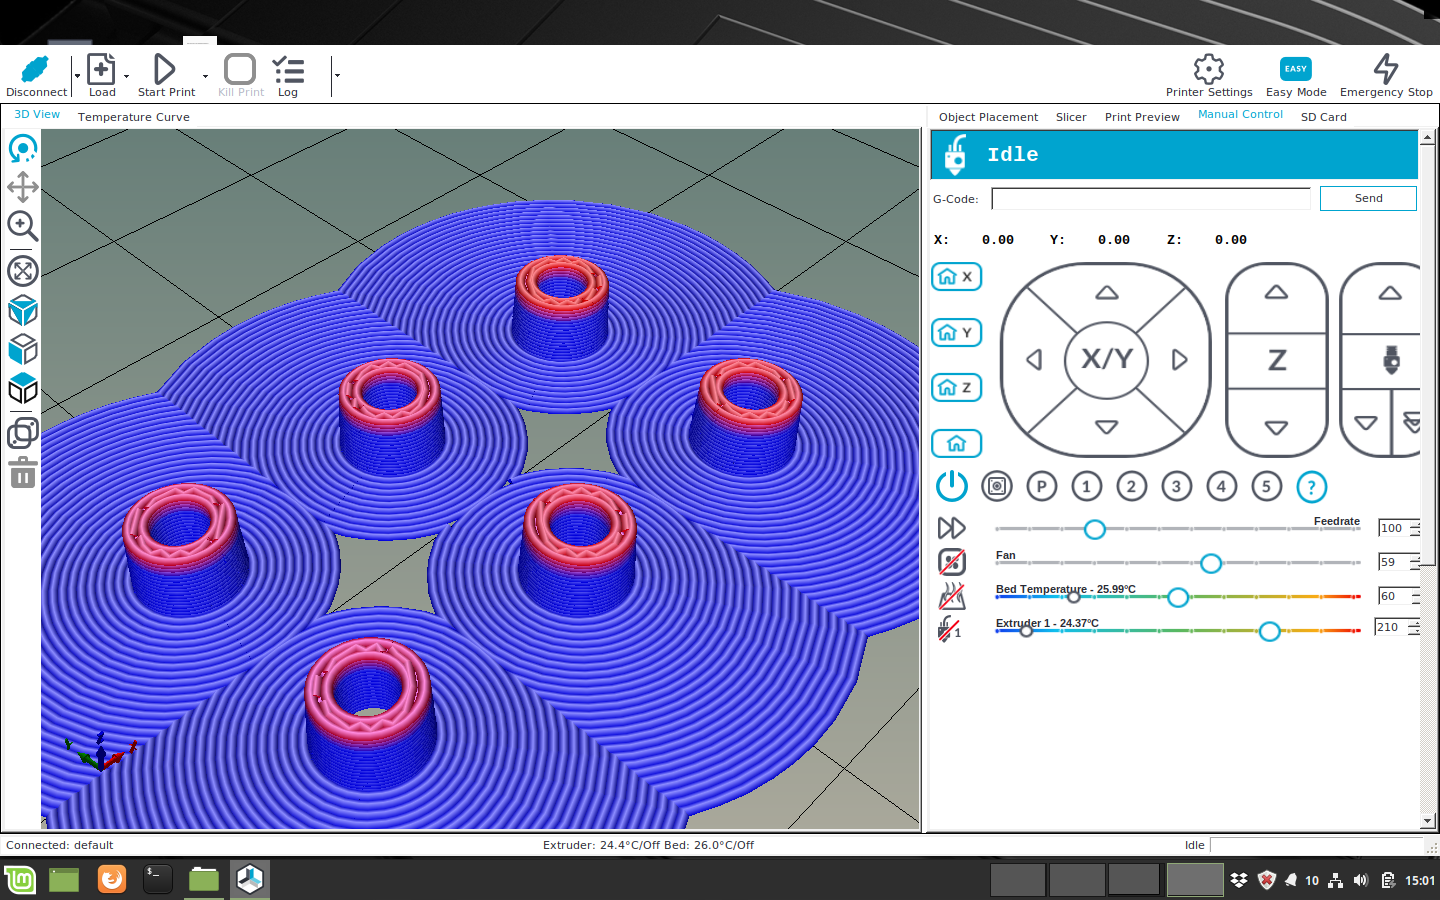Home the Z axis
This screenshot has width=1440, height=900.
click(956, 388)
